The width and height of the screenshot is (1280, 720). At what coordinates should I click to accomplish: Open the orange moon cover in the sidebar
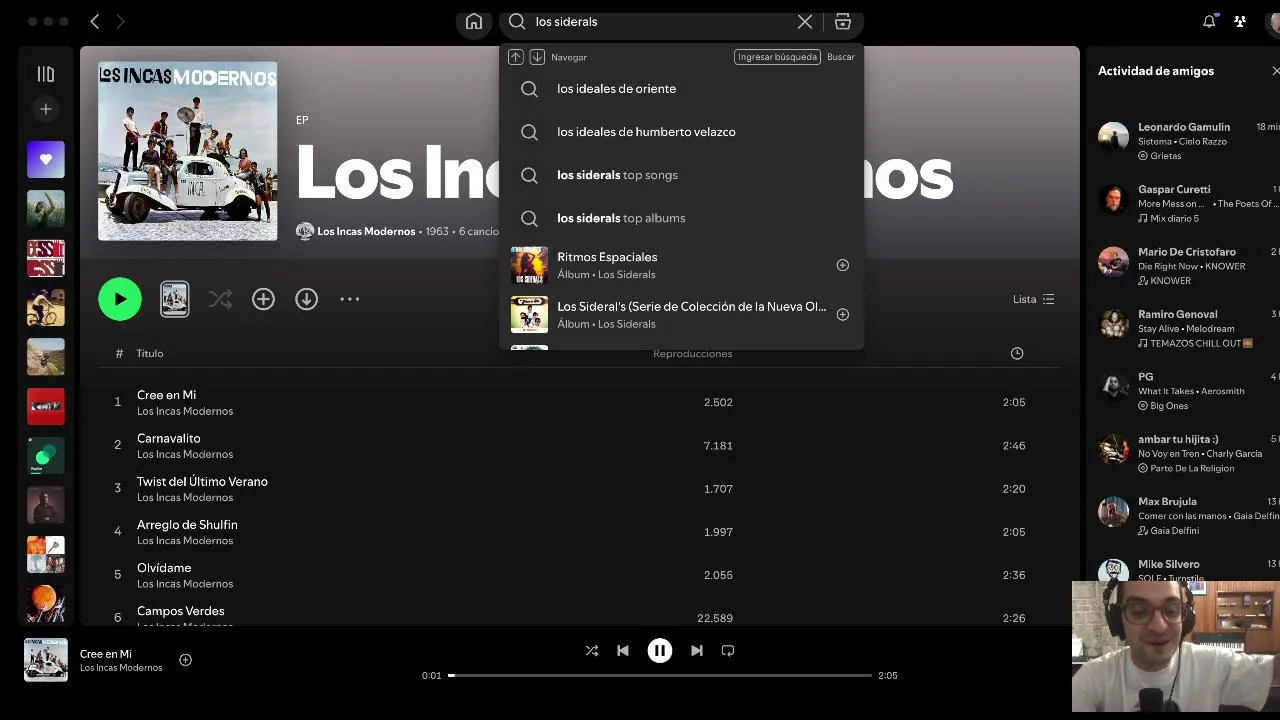[46, 604]
